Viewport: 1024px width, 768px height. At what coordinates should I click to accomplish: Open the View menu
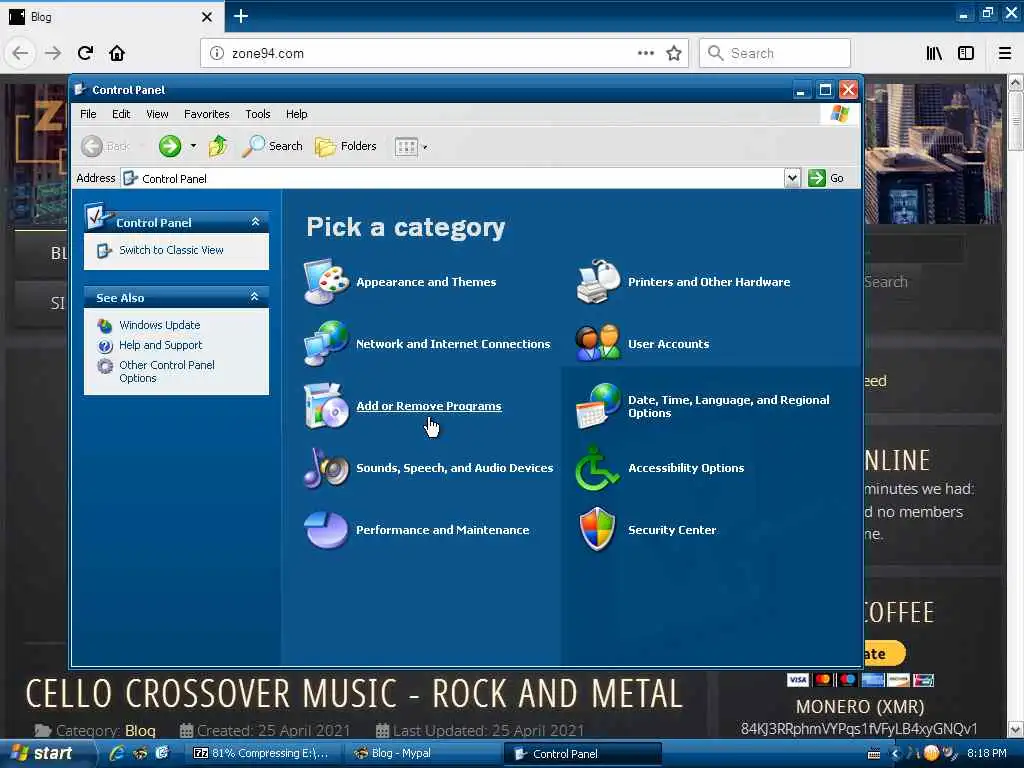pyautogui.click(x=157, y=114)
